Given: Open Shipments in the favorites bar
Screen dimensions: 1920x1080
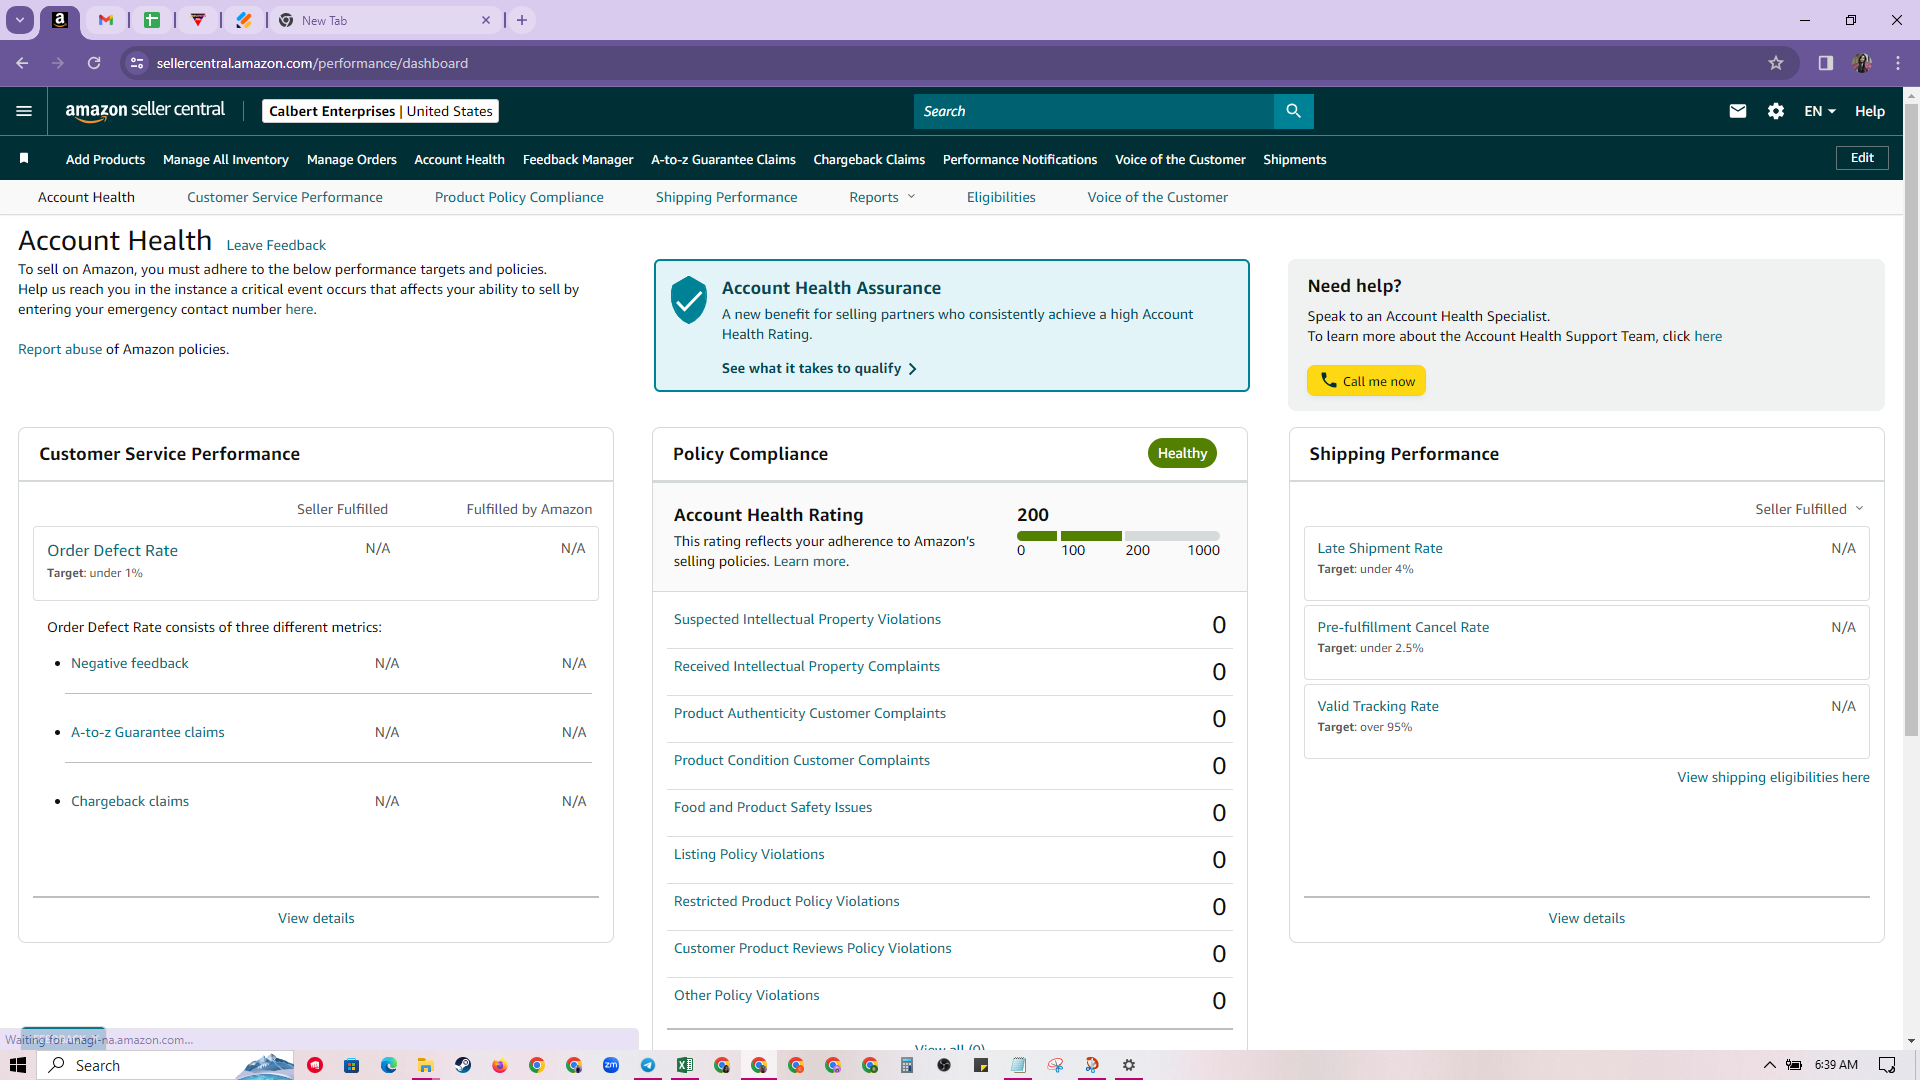Looking at the screenshot, I should [1295, 159].
